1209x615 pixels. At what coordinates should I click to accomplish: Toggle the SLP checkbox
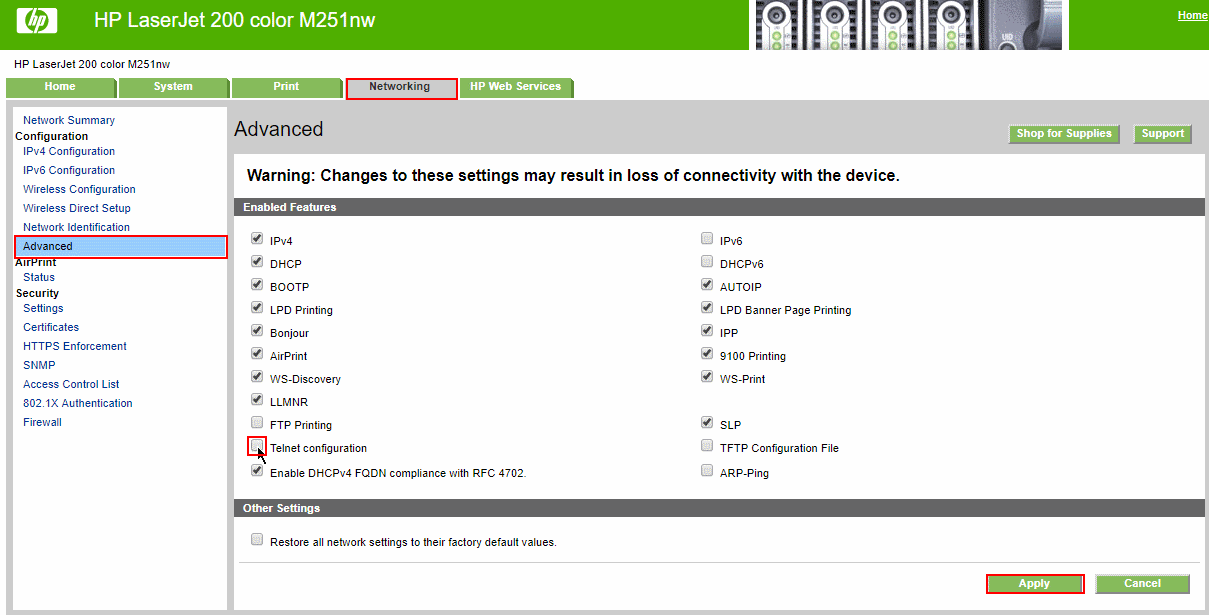[707, 423]
